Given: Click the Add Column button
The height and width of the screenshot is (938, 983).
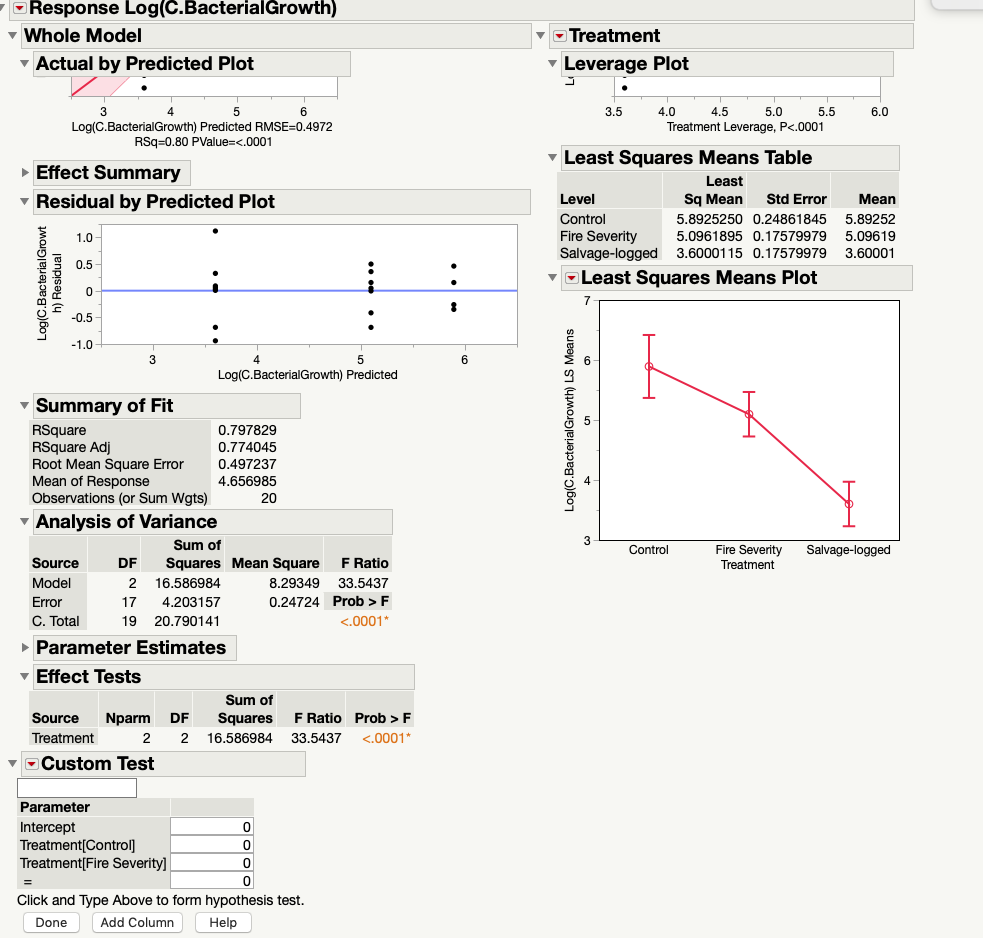Looking at the screenshot, I should click(x=136, y=922).
